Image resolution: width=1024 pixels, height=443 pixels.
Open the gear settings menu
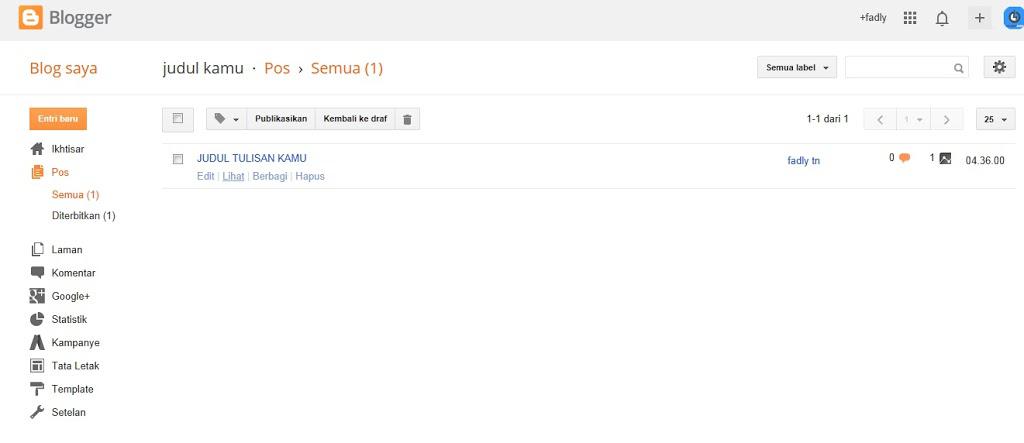[998, 67]
